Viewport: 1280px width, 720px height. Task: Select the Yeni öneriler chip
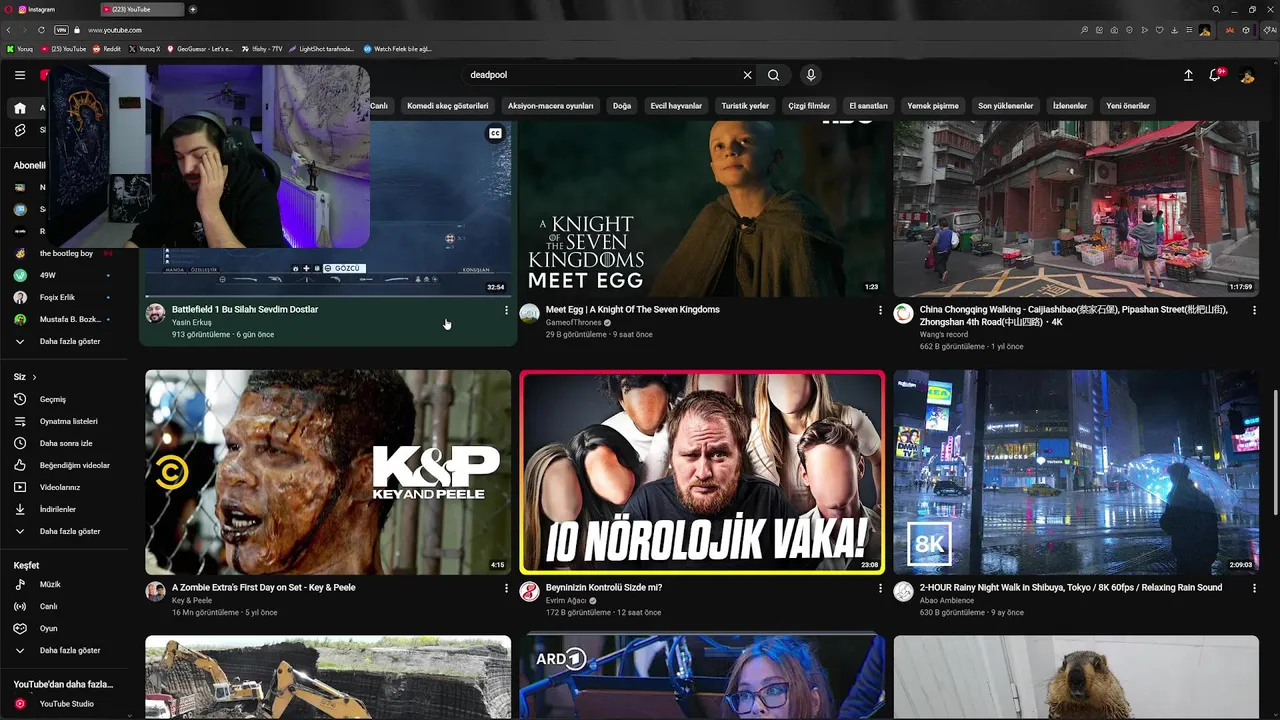1128,105
